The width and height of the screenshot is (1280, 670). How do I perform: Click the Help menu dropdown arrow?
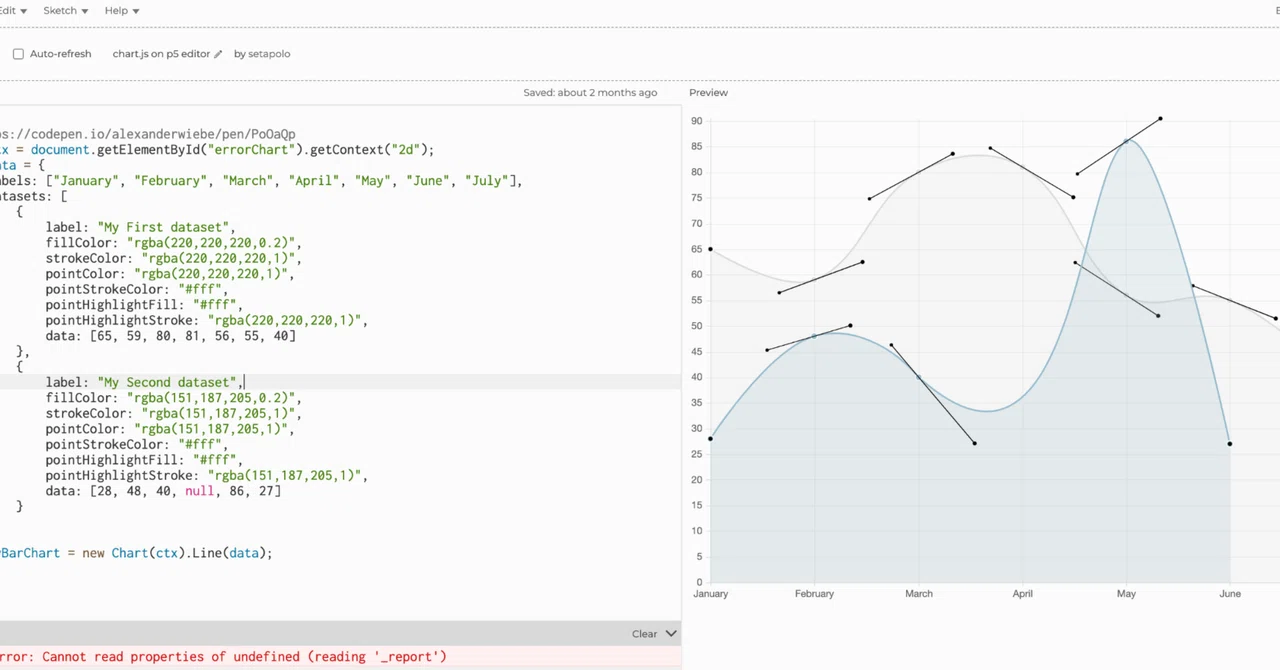point(135,11)
